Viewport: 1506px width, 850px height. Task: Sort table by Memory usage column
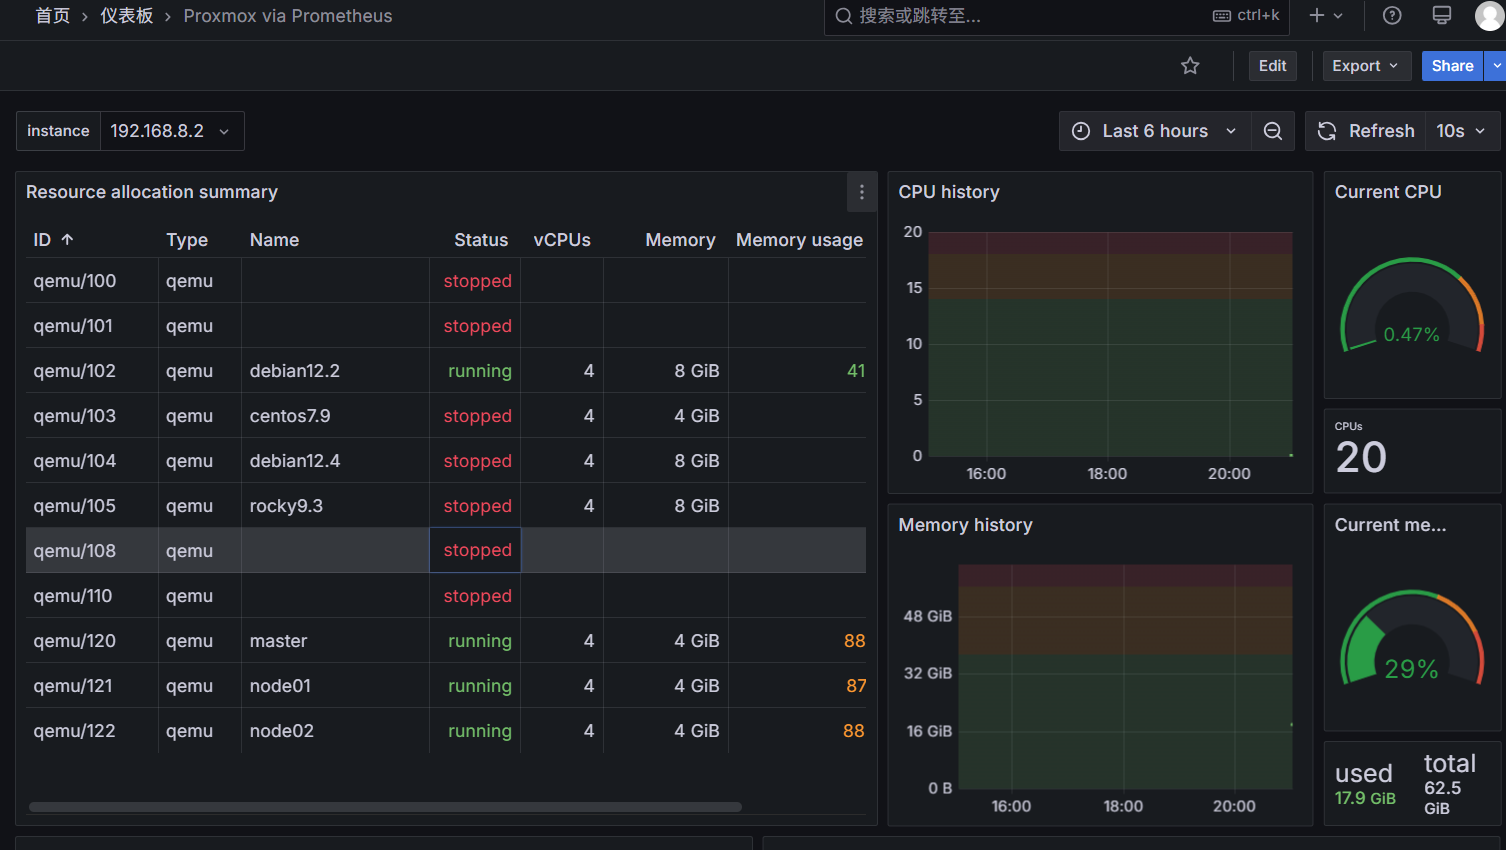[x=799, y=240]
